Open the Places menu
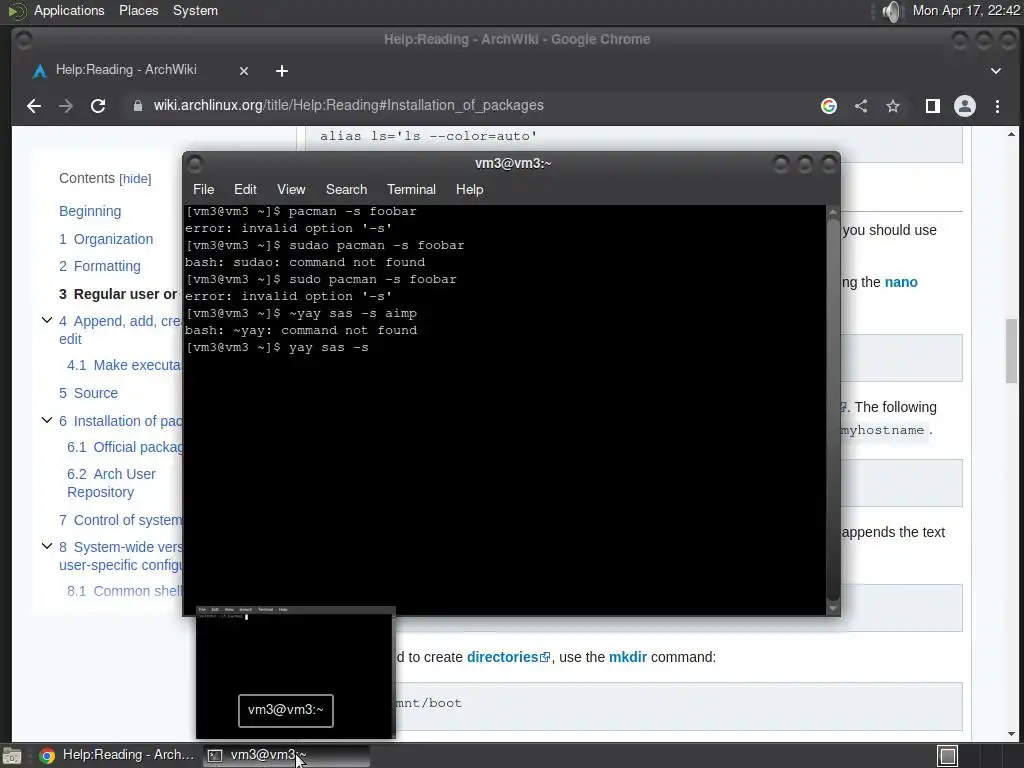 click(x=138, y=10)
